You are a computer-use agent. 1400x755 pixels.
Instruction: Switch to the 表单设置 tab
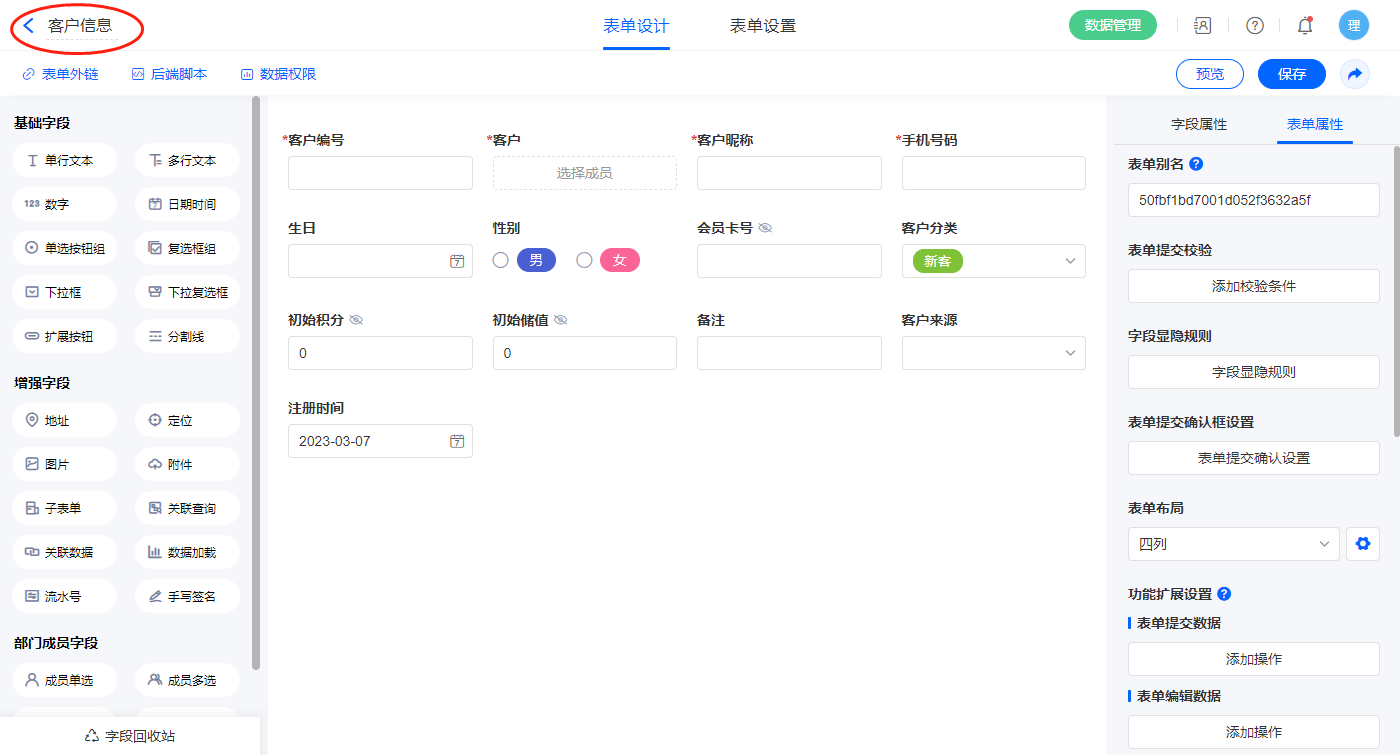coord(762,26)
